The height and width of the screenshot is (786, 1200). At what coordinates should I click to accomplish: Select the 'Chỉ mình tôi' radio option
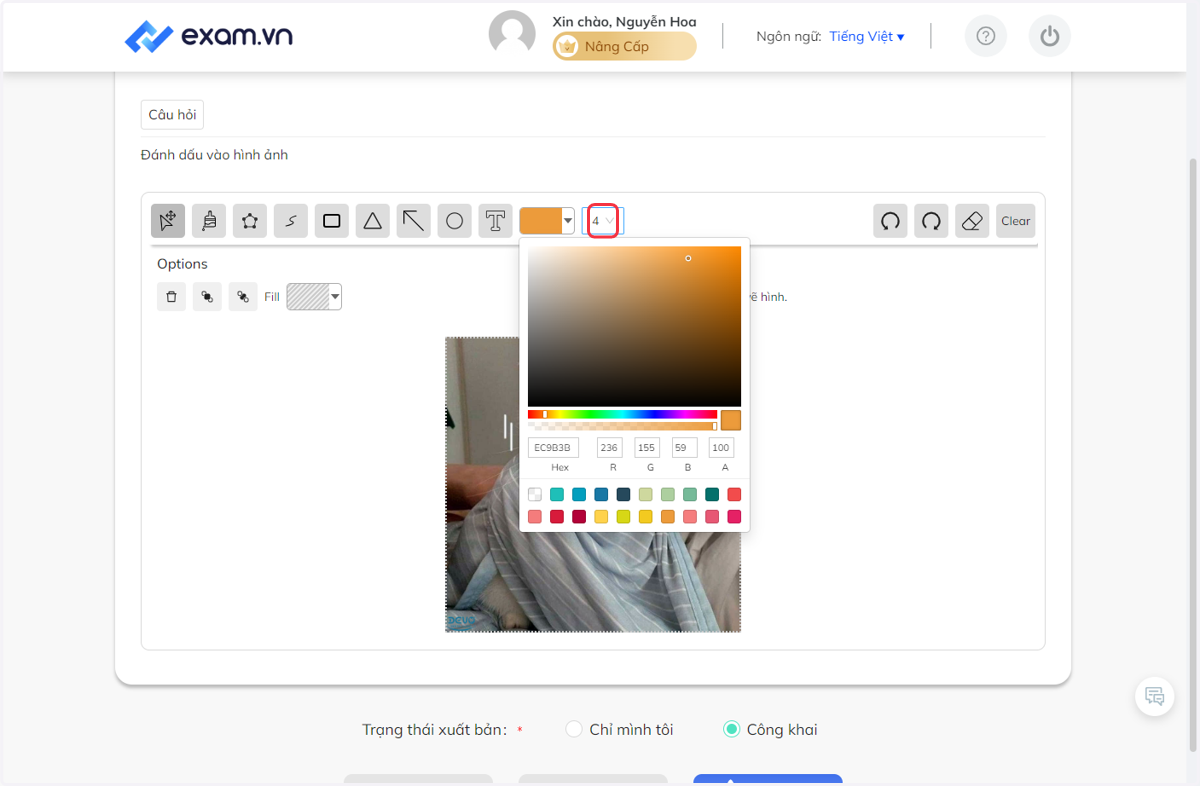click(x=574, y=729)
